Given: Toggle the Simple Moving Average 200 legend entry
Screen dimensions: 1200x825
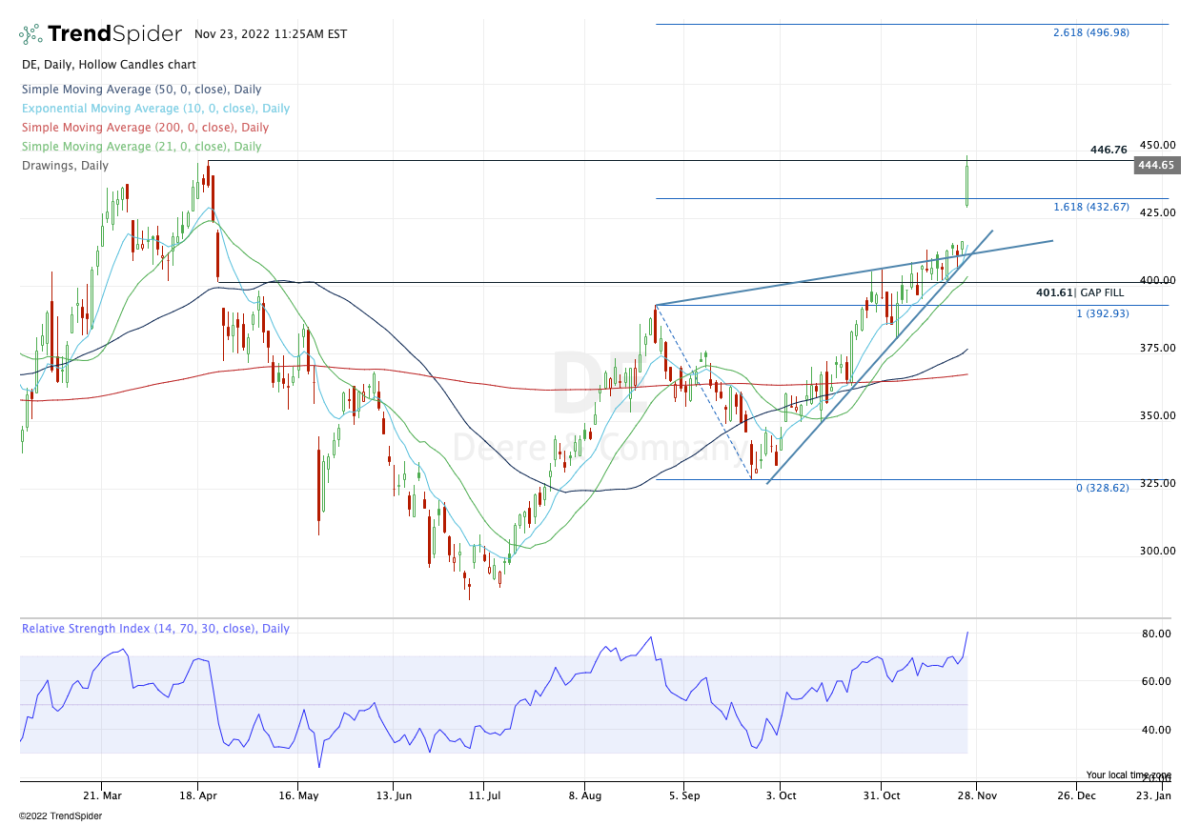Looking at the screenshot, I should [x=144, y=127].
